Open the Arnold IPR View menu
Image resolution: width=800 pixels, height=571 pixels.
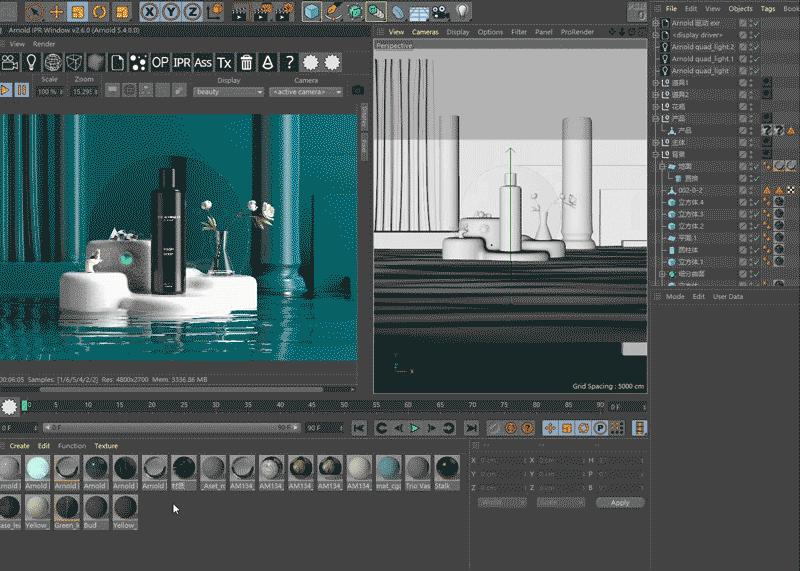click(x=17, y=44)
